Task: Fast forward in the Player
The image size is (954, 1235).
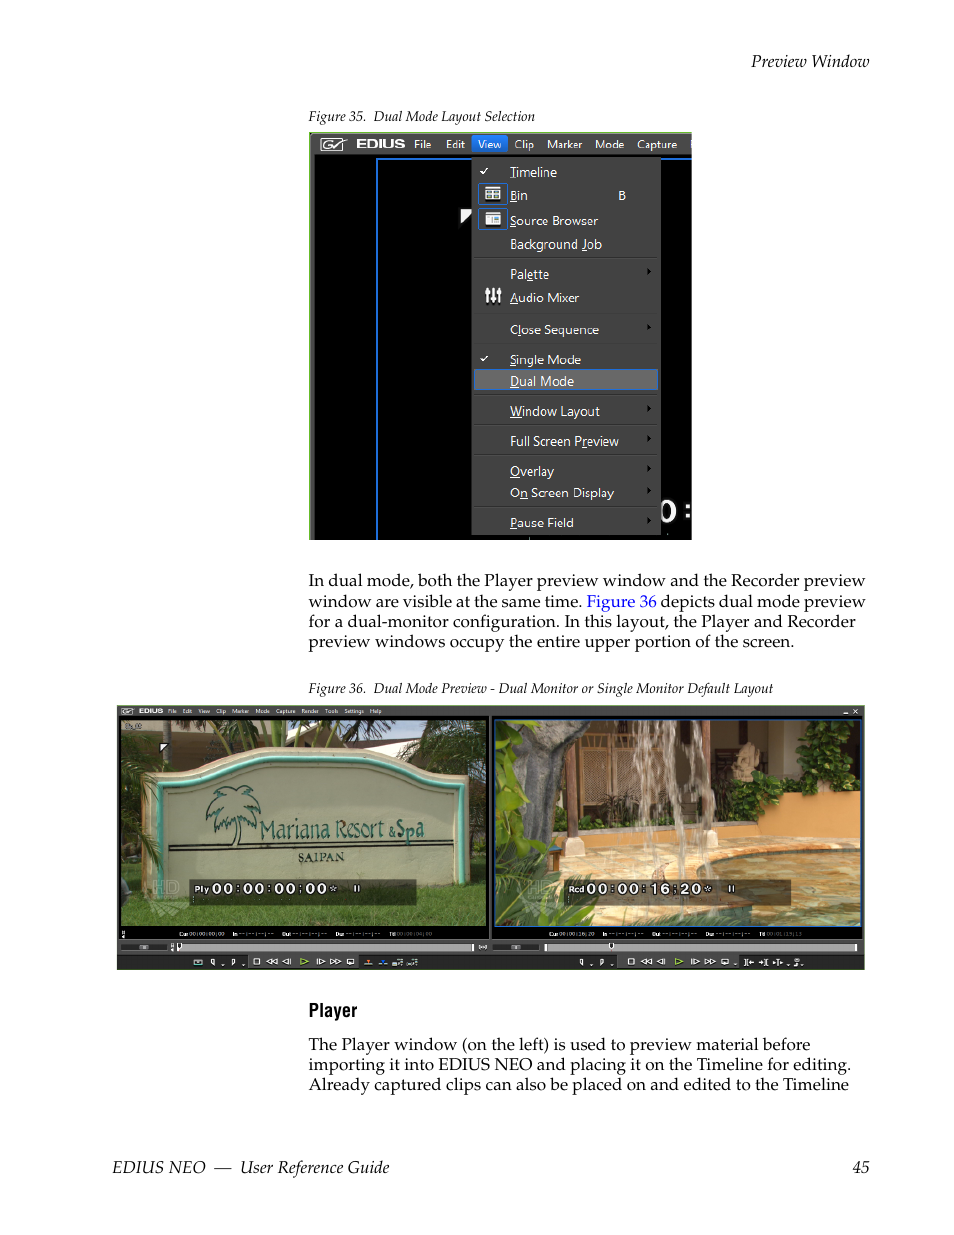Action: tap(335, 962)
